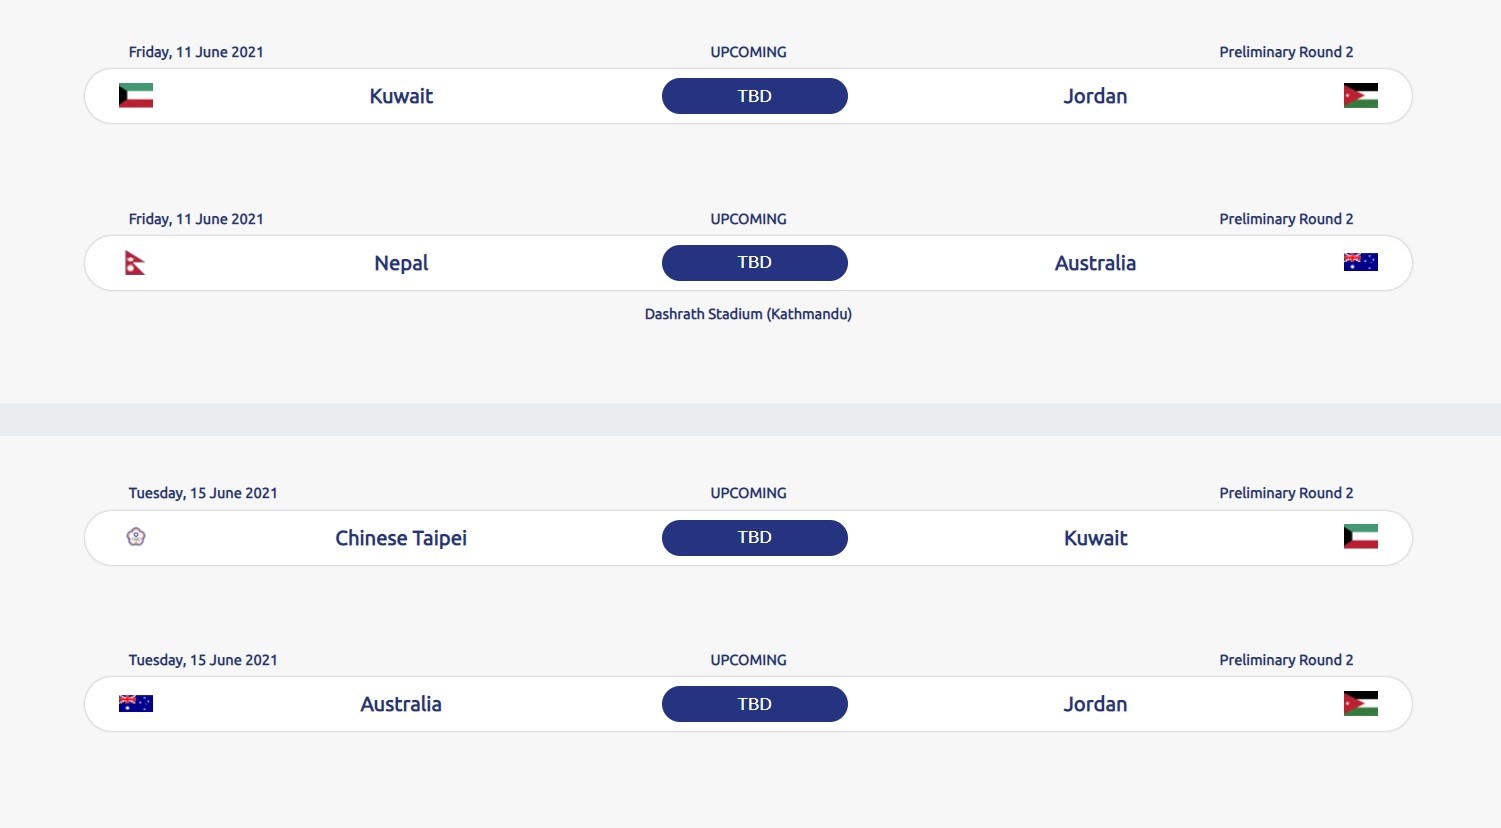
Task: Click Australia flag in Australia vs Jordan match
Action: coord(136,703)
